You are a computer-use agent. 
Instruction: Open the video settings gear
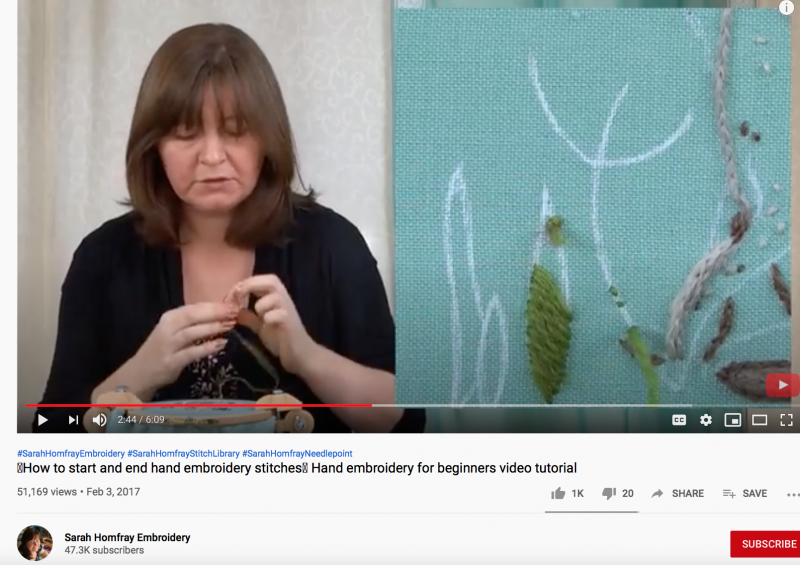(x=706, y=420)
